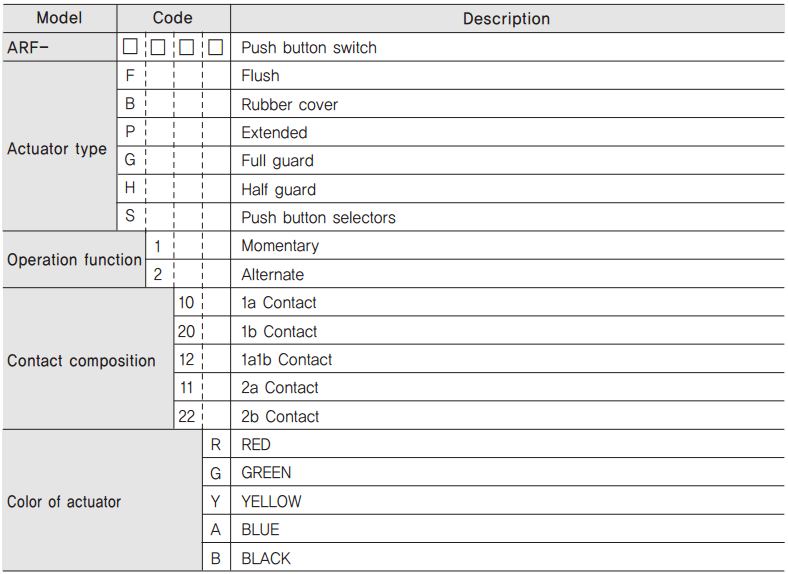The width and height of the screenshot is (788, 574).
Task: Select contact code 12
Action: [186, 359]
